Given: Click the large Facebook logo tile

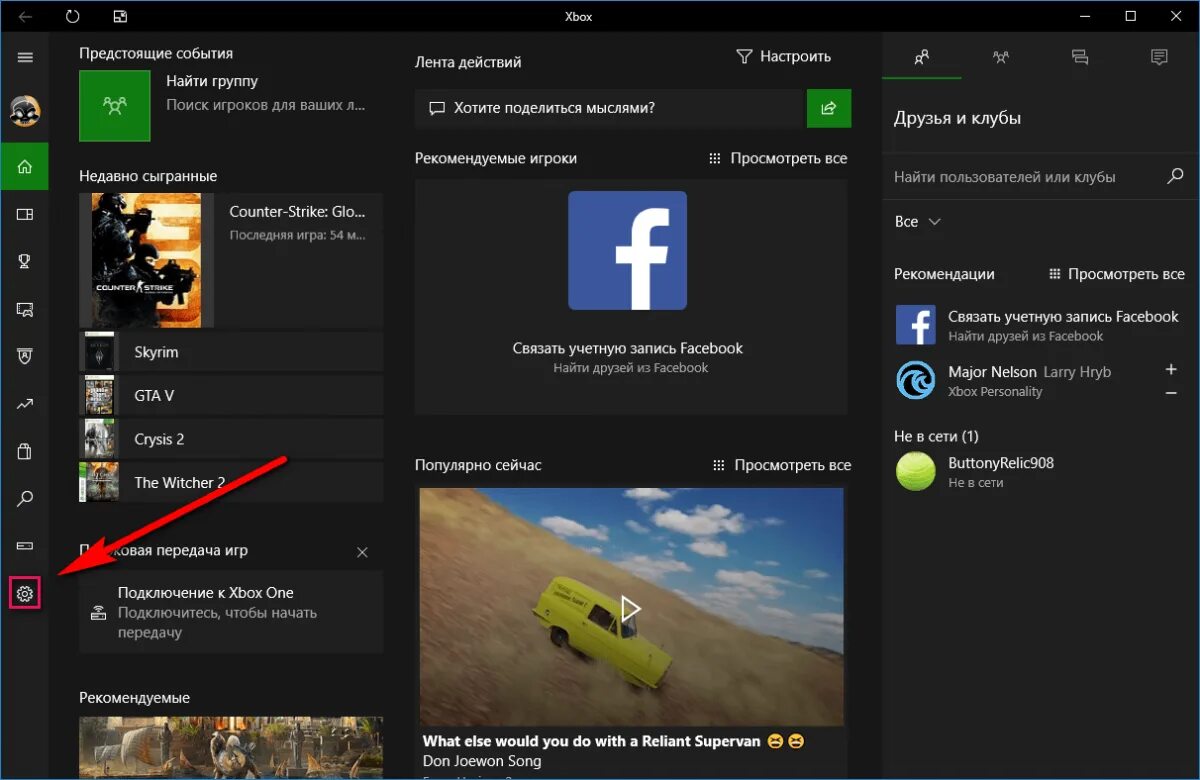Looking at the screenshot, I should point(627,250).
